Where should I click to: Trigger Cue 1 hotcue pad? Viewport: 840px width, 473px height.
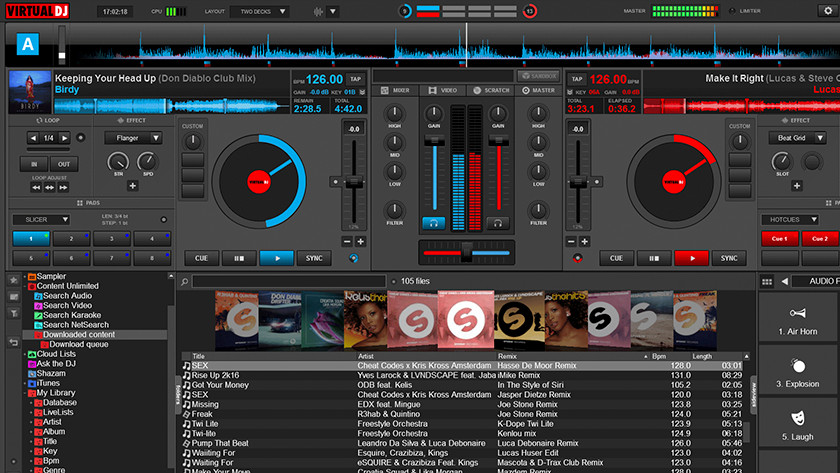(779, 239)
